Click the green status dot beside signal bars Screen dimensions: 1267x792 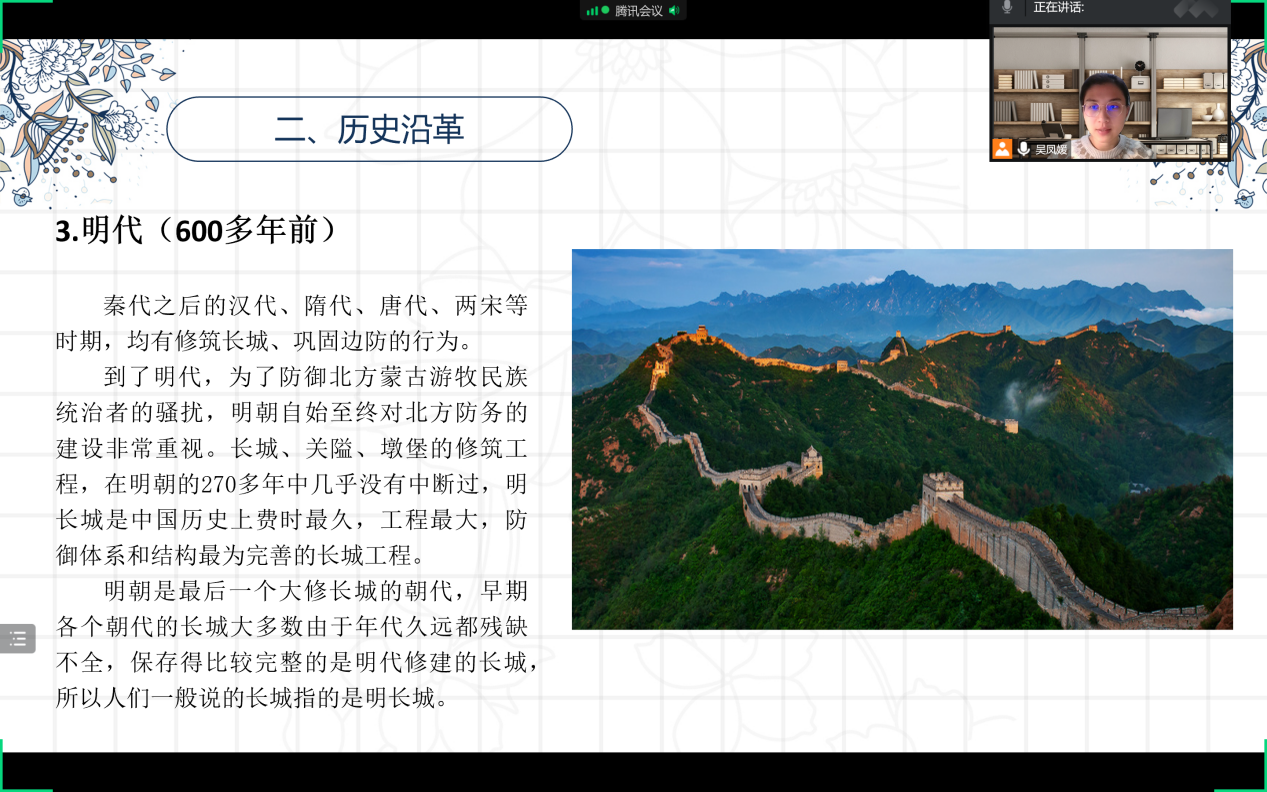click(x=605, y=10)
